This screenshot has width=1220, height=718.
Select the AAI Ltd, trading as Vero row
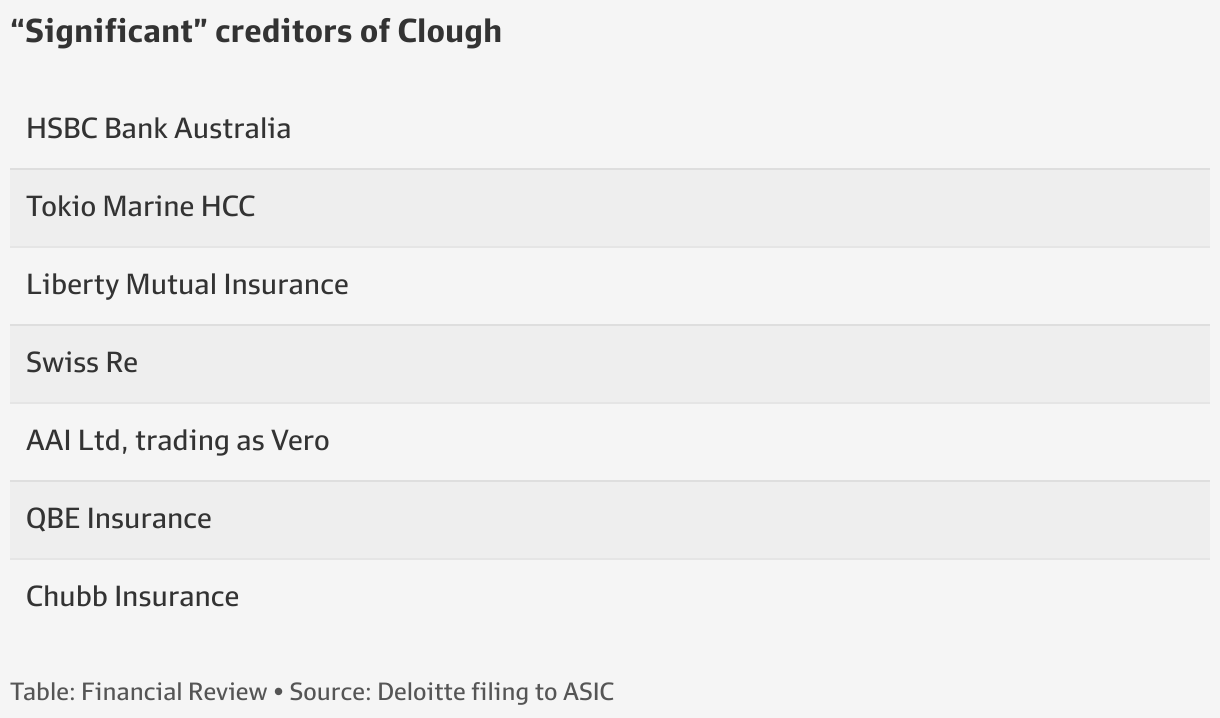point(610,441)
